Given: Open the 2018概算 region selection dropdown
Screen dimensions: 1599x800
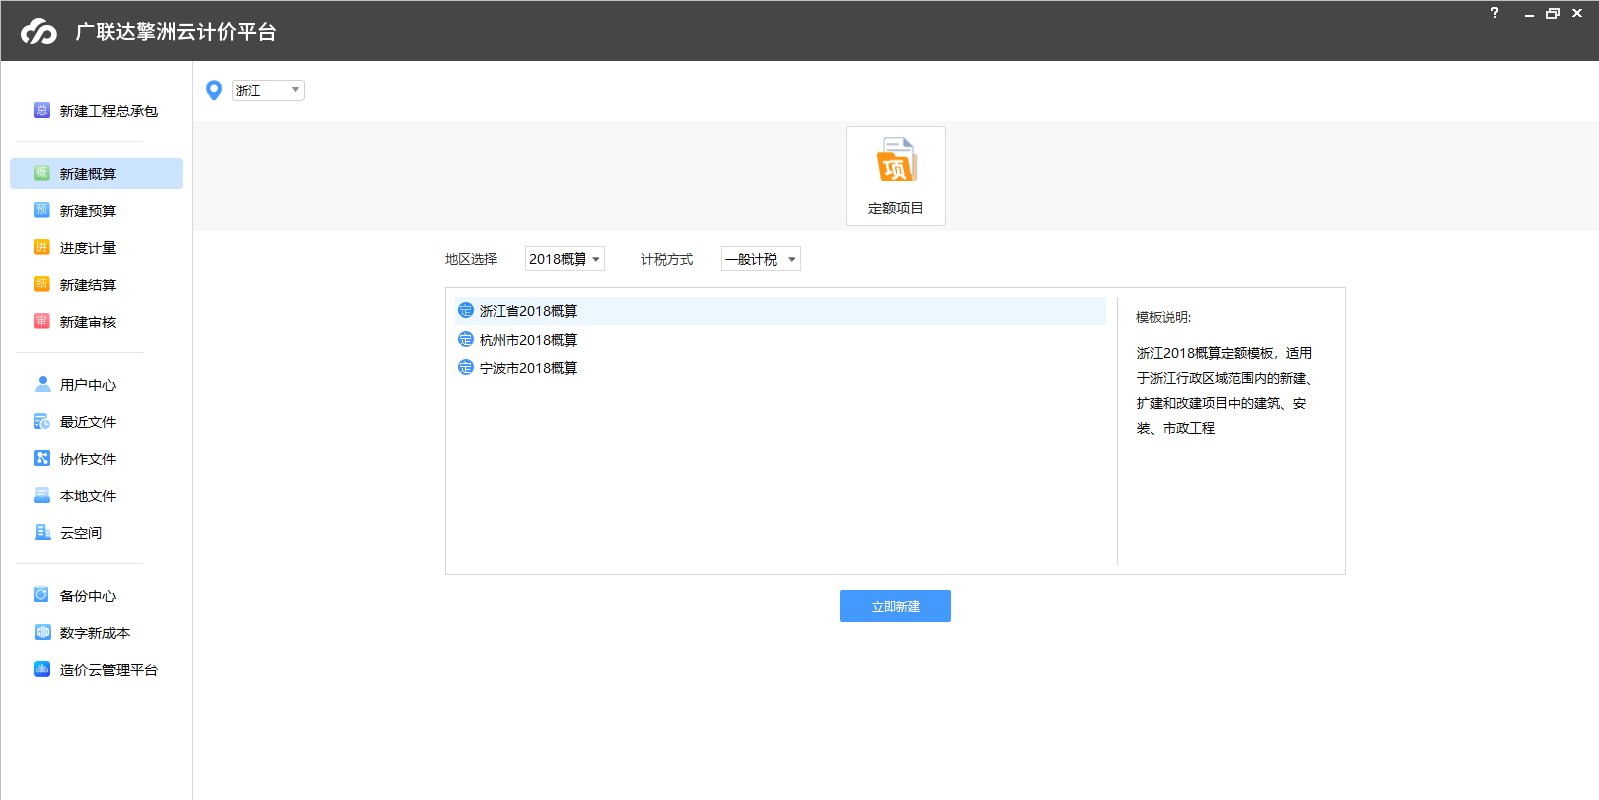Looking at the screenshot, I should tap(565, 259).
